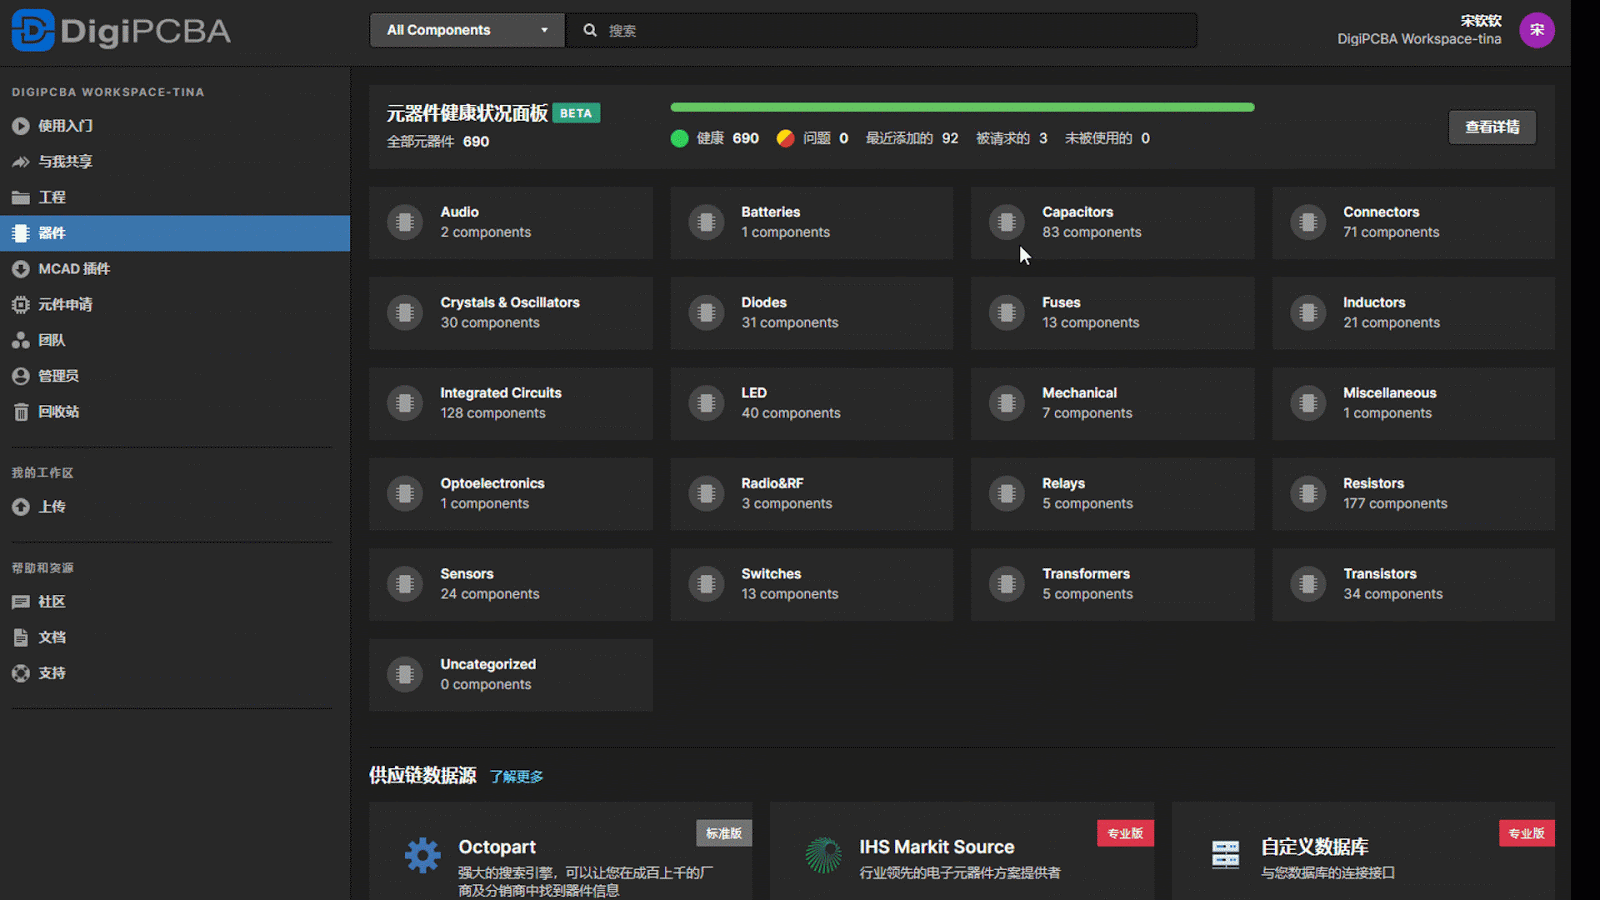Image resolution: width=1600 pixels, height=900 pixels.
Task: Click the 查看详情 button
Action: click(x=1492, y=127)
